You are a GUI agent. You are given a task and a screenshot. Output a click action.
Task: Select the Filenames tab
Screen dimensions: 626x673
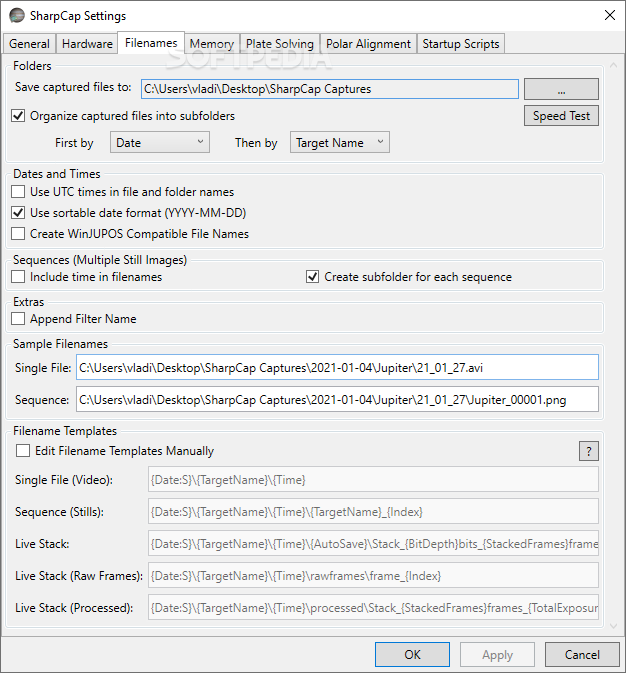click(151, 43)
